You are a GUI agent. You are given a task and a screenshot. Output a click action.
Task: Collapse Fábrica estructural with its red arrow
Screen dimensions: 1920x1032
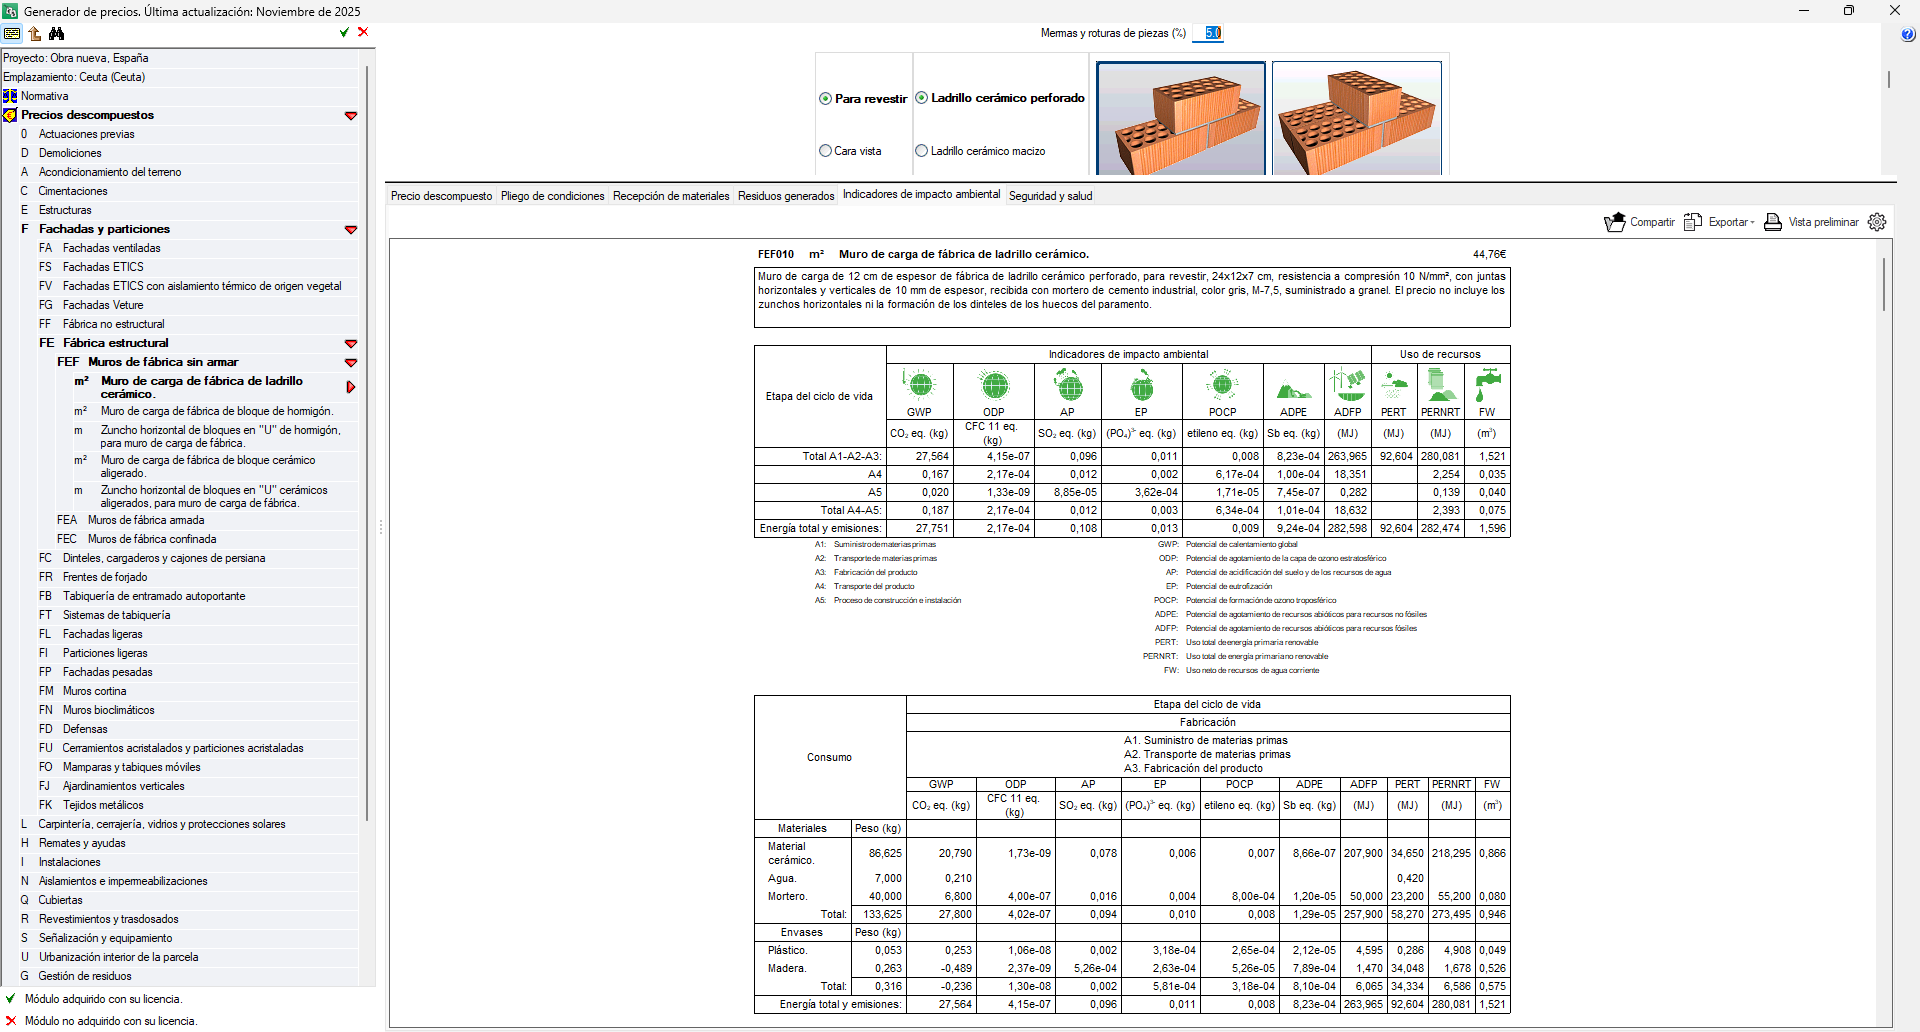tap(351, 344)
